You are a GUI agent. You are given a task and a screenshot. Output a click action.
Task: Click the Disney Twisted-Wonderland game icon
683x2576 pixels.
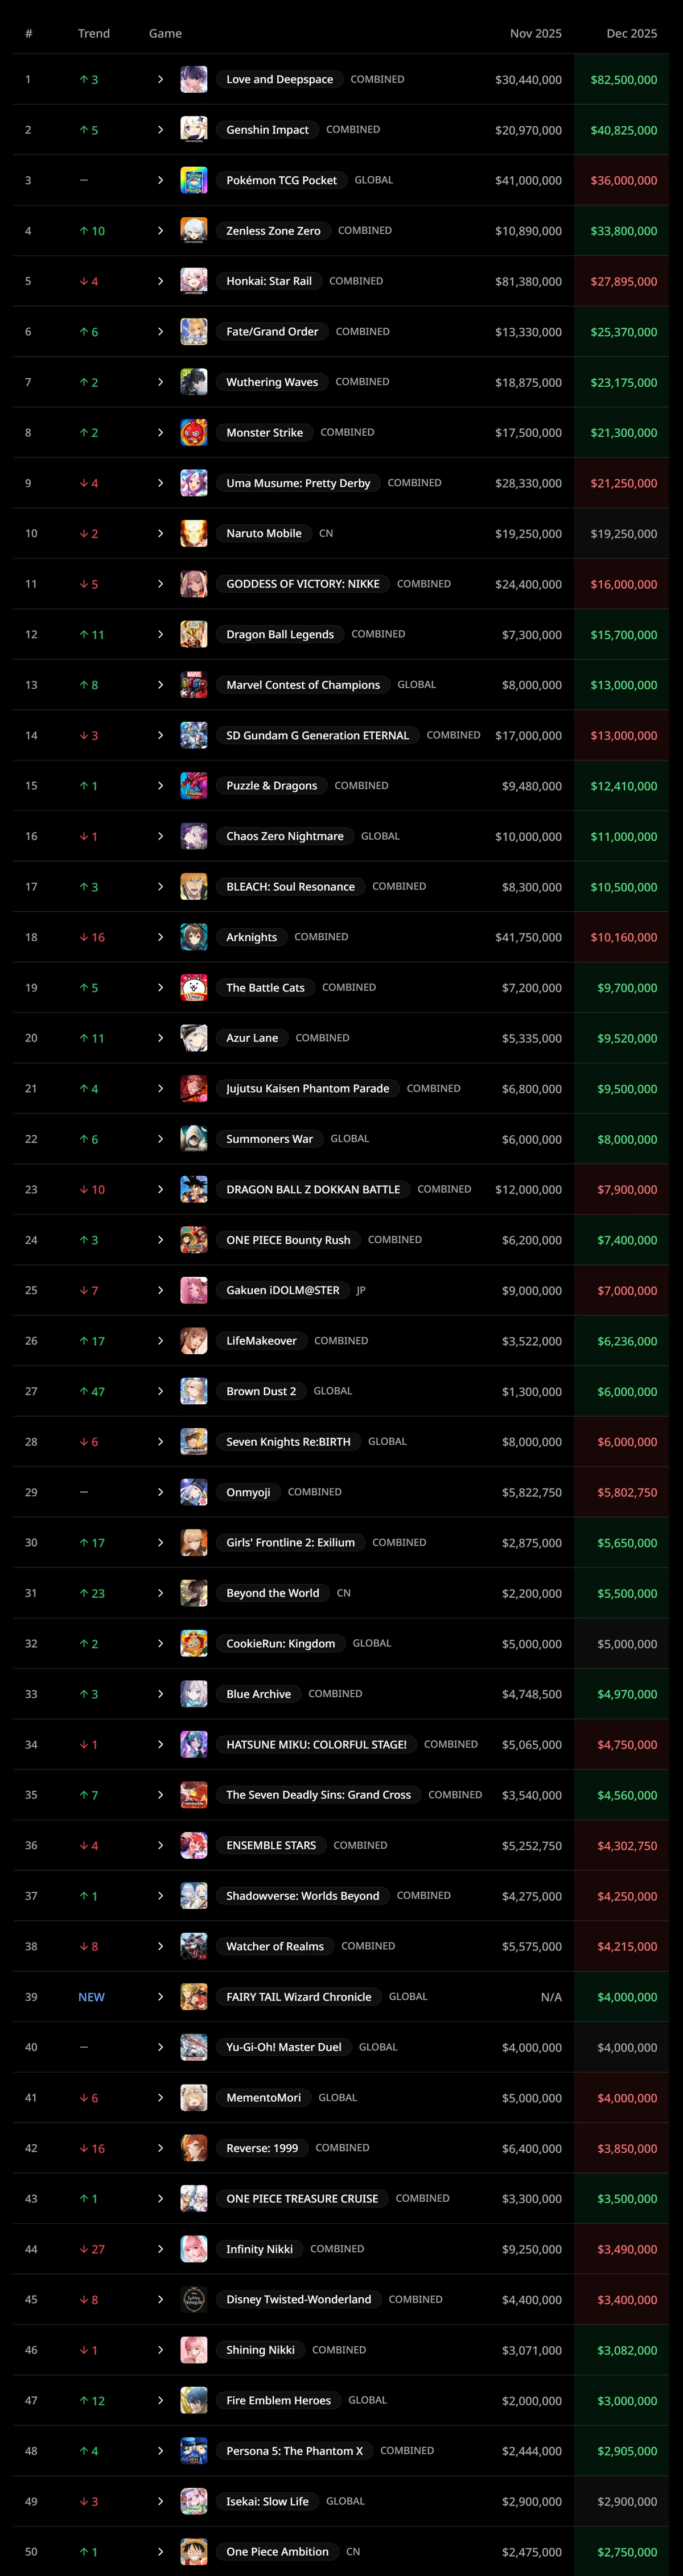tap(194, 2300)
